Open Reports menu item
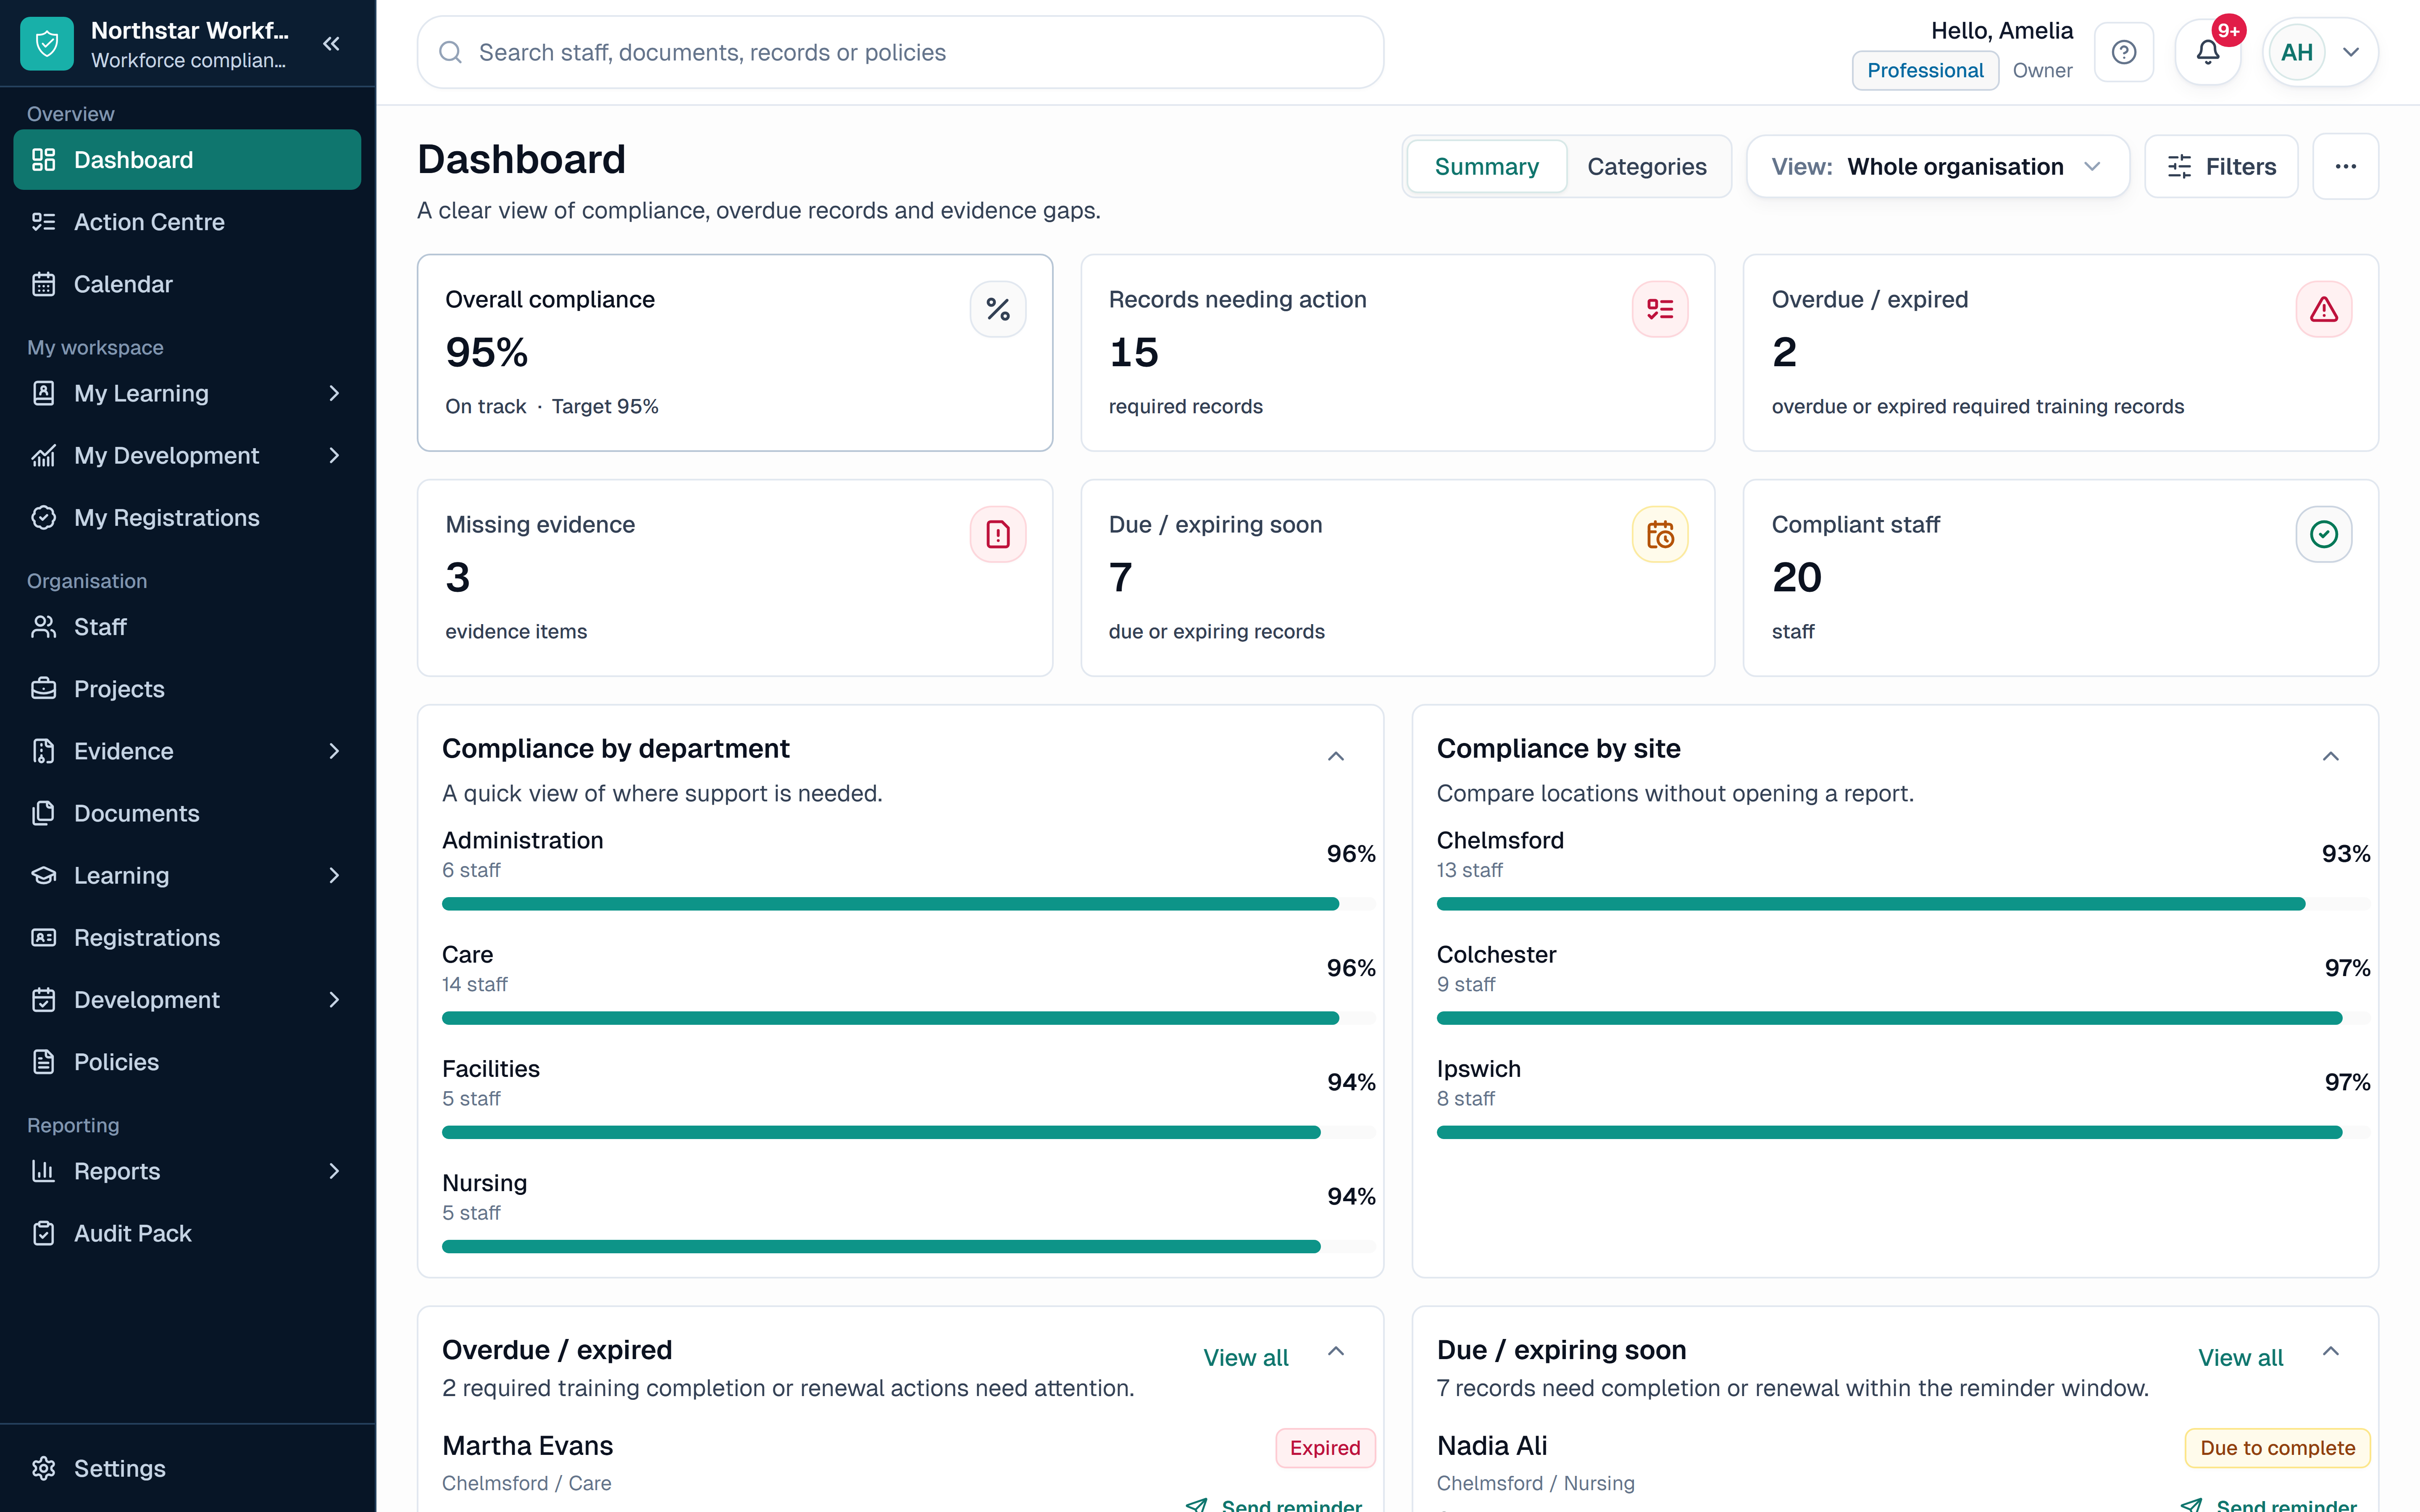The width and height of the screenshot is (2420, 1512). pos(187,1171)
